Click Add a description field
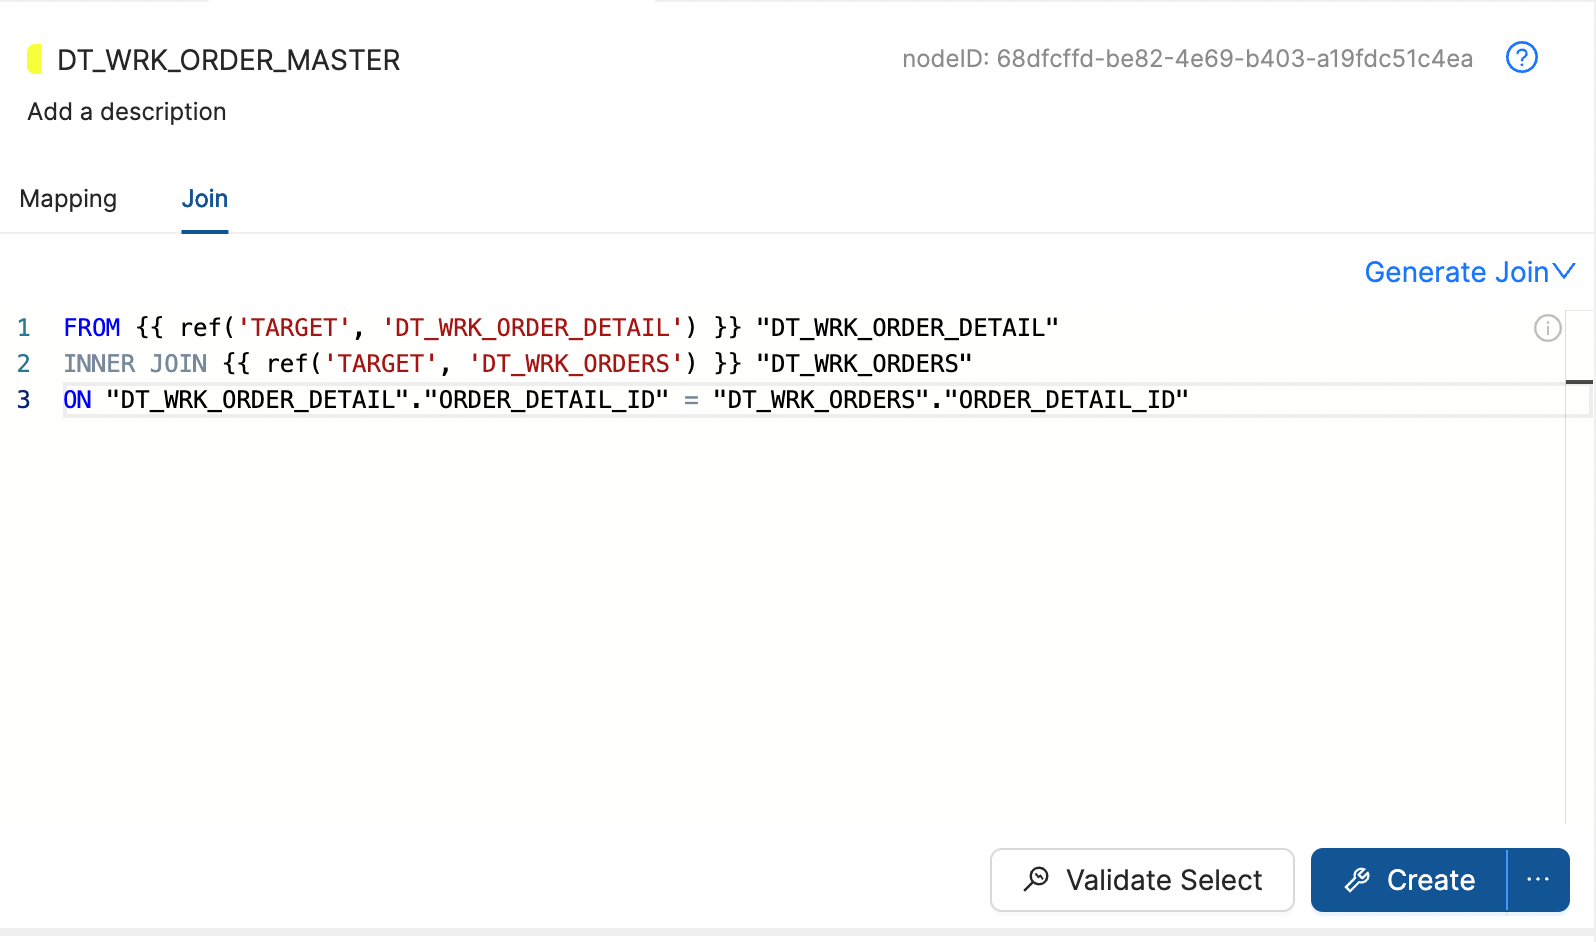The width and height of the screenshot is (1596, 942). [x=126, y=112]
